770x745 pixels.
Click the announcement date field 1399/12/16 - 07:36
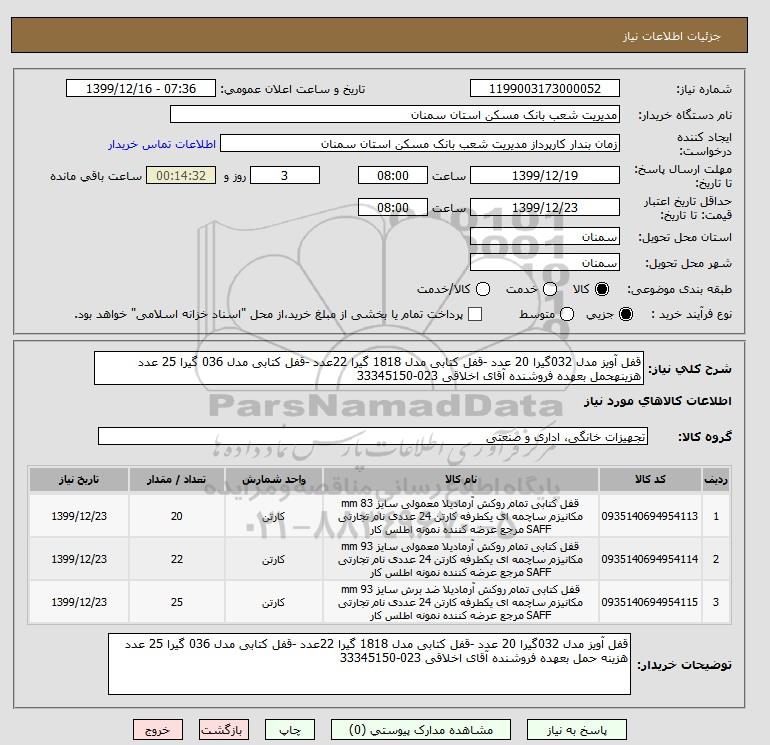point(140,89)
